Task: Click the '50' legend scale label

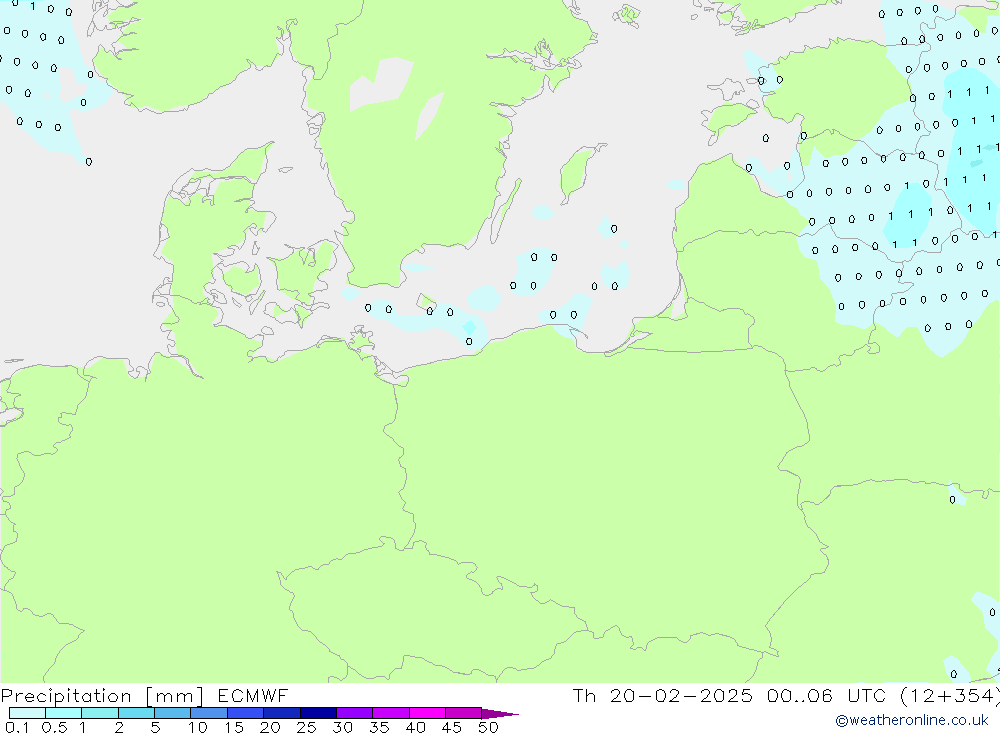Action: click(489, 727)
